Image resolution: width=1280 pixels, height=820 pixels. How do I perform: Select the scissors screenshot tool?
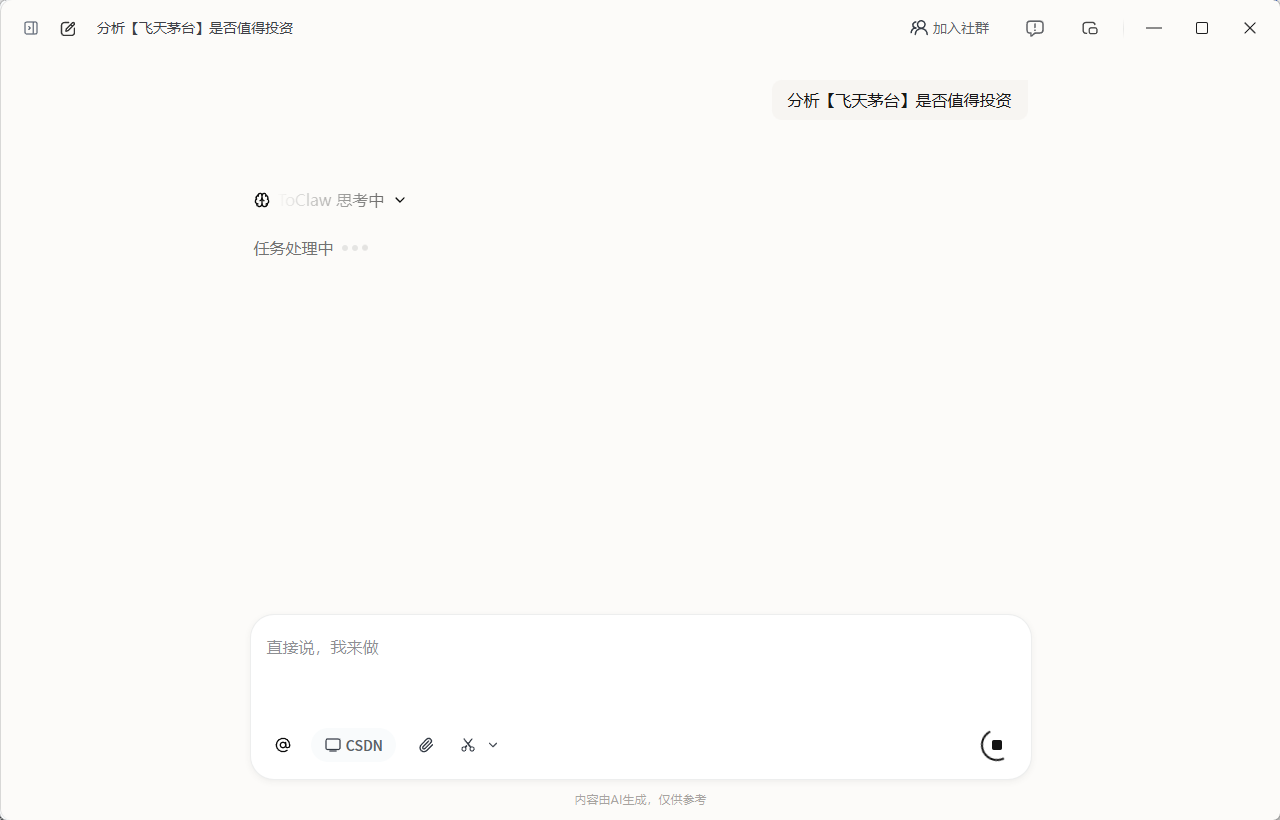click(468, 745)
